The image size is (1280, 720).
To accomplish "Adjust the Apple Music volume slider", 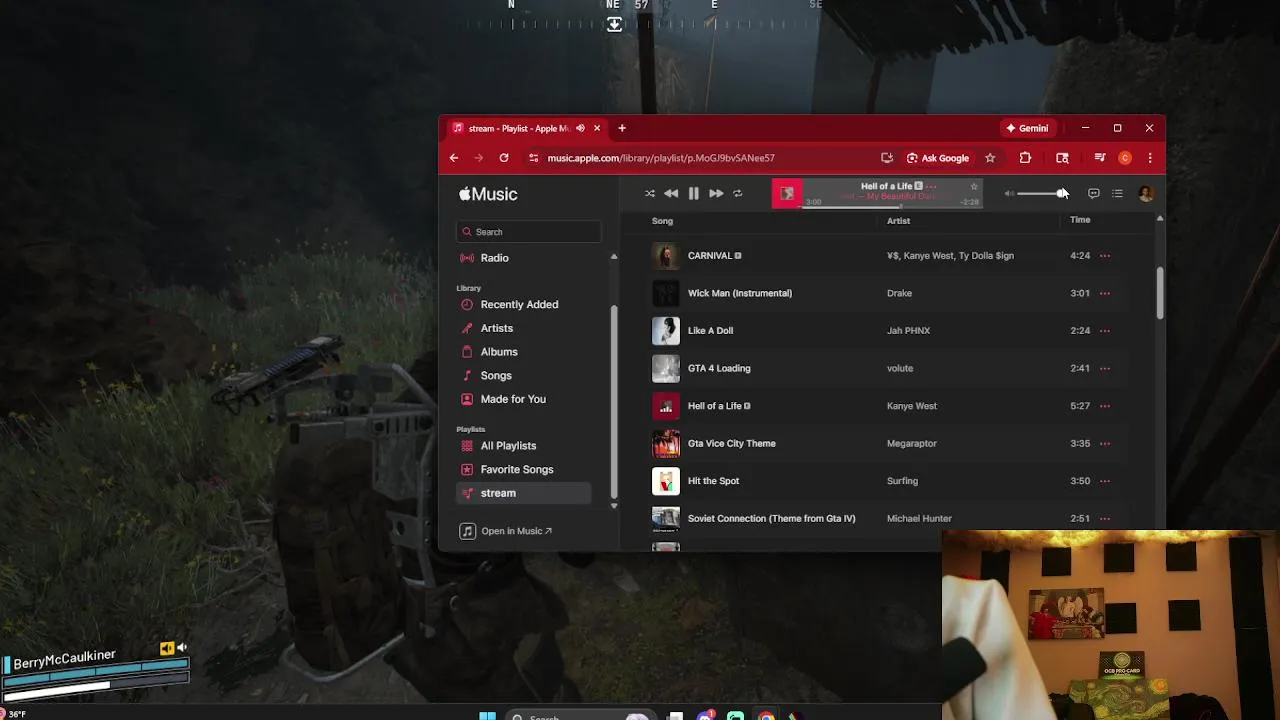I will tap(1041, 194).
